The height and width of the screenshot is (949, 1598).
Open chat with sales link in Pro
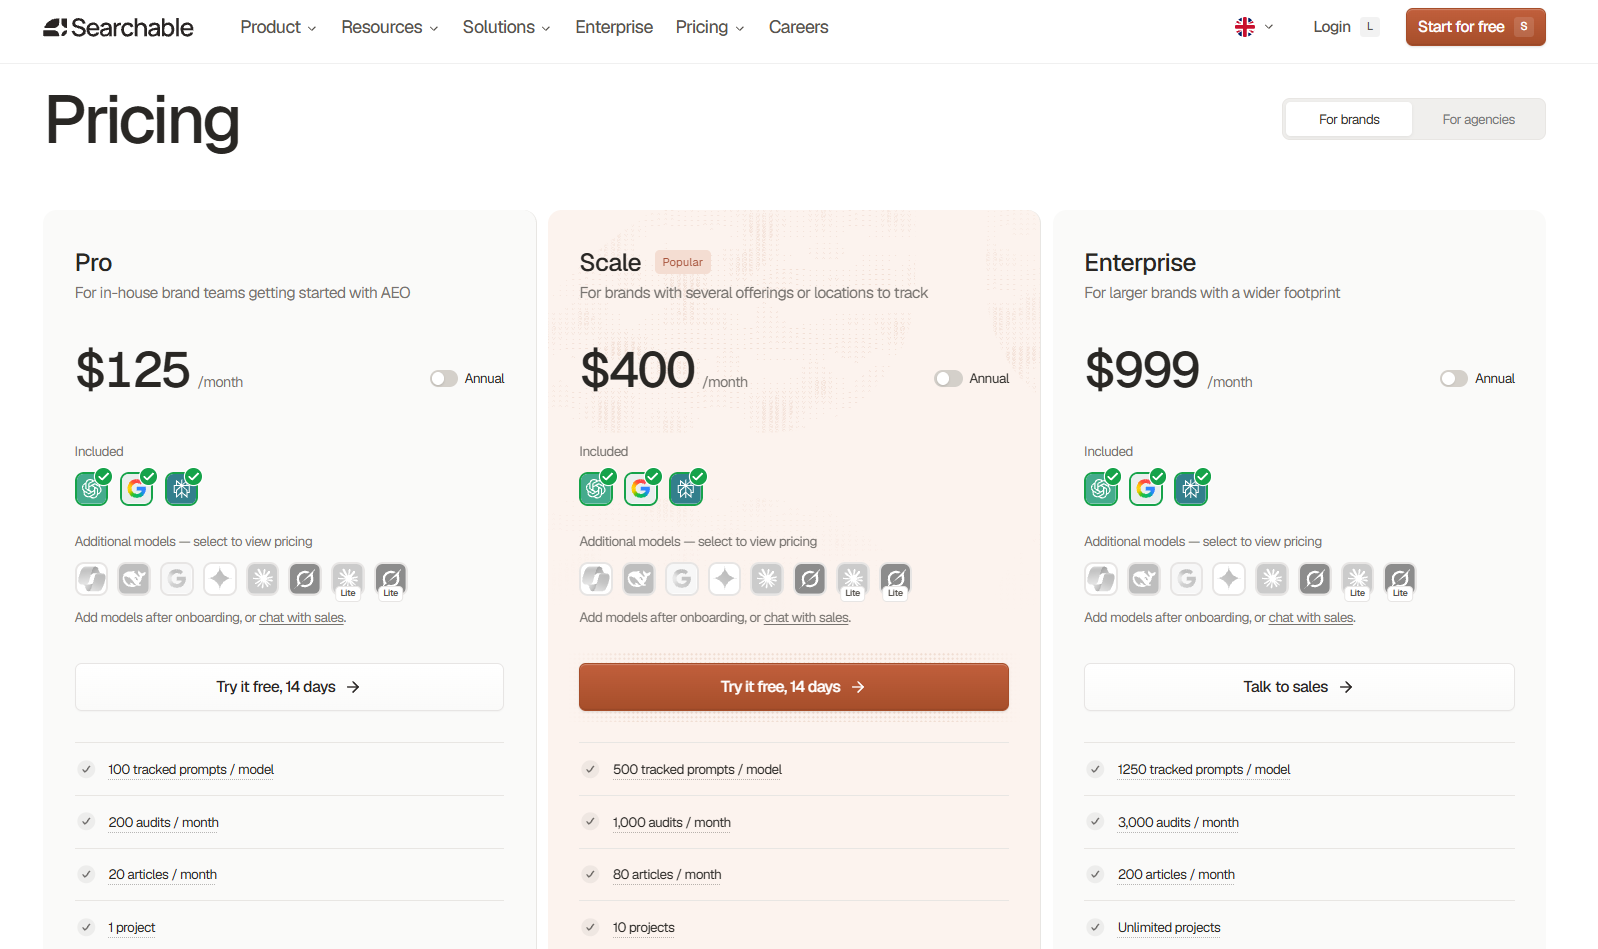[x=301, y=618]
